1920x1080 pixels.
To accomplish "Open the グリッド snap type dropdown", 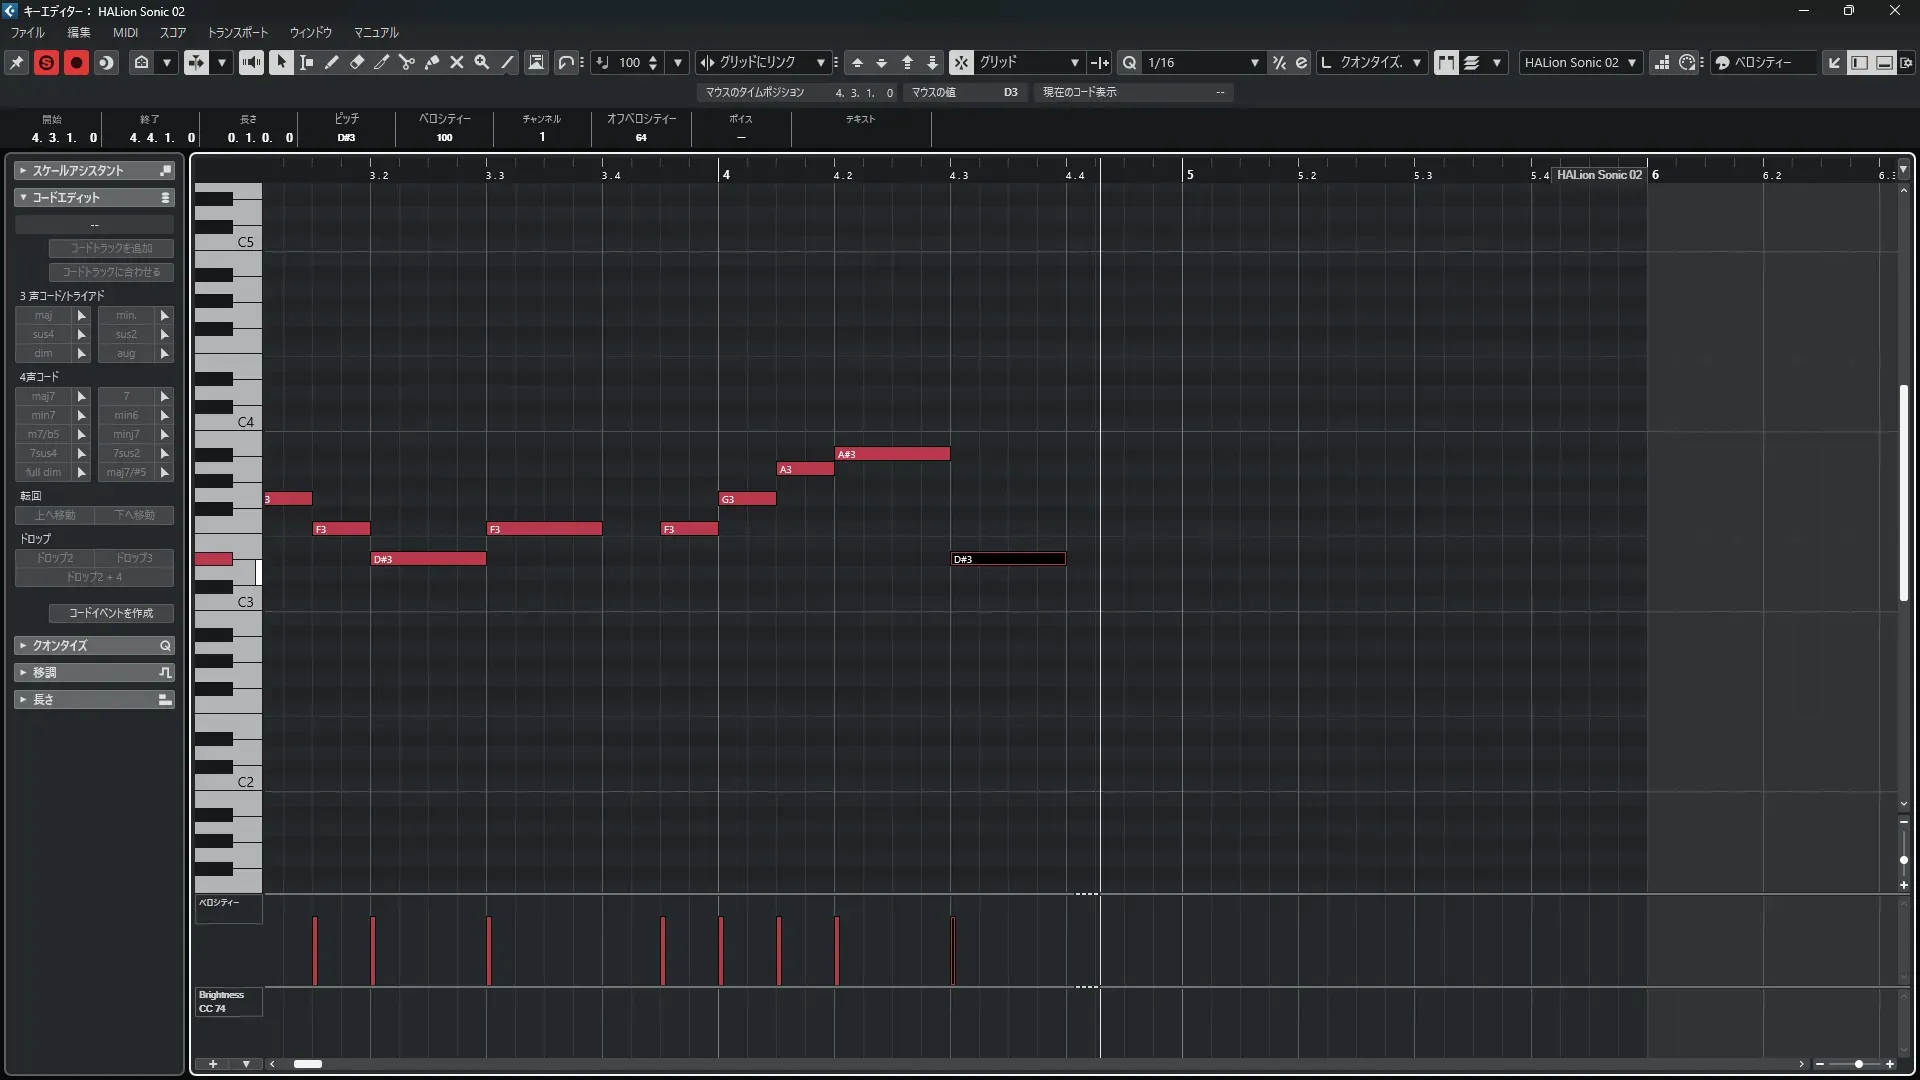I will tap(1074, 62).
